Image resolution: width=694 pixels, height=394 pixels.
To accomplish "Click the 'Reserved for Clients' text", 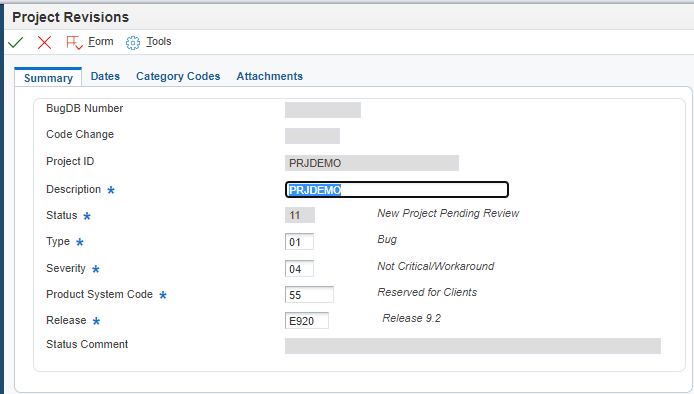I will click(427, 292).
